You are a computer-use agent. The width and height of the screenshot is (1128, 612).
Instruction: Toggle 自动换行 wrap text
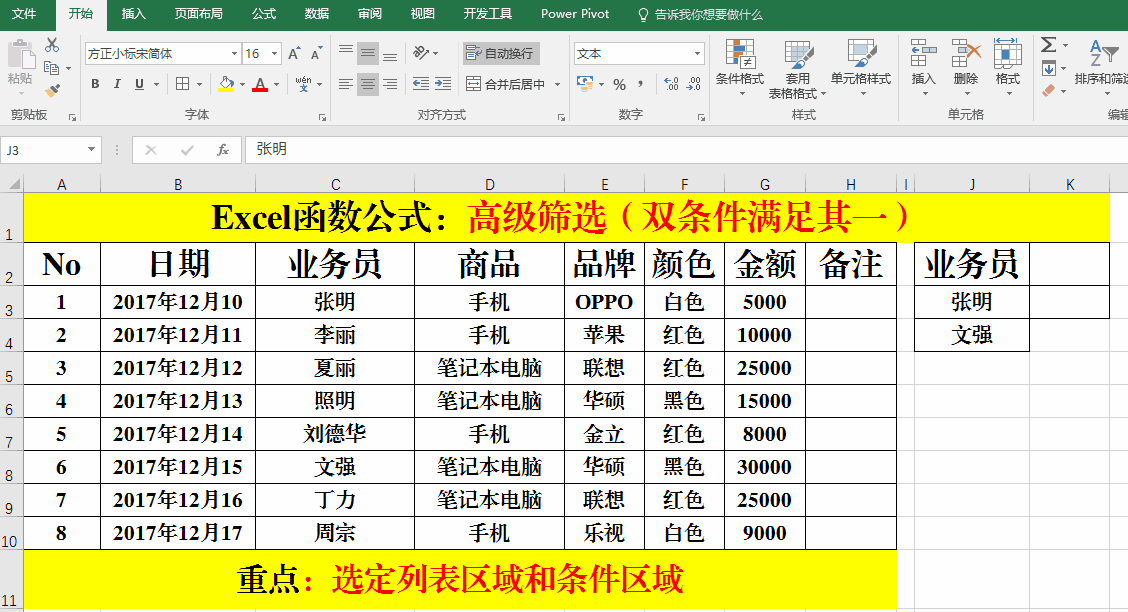coord(501,53)
